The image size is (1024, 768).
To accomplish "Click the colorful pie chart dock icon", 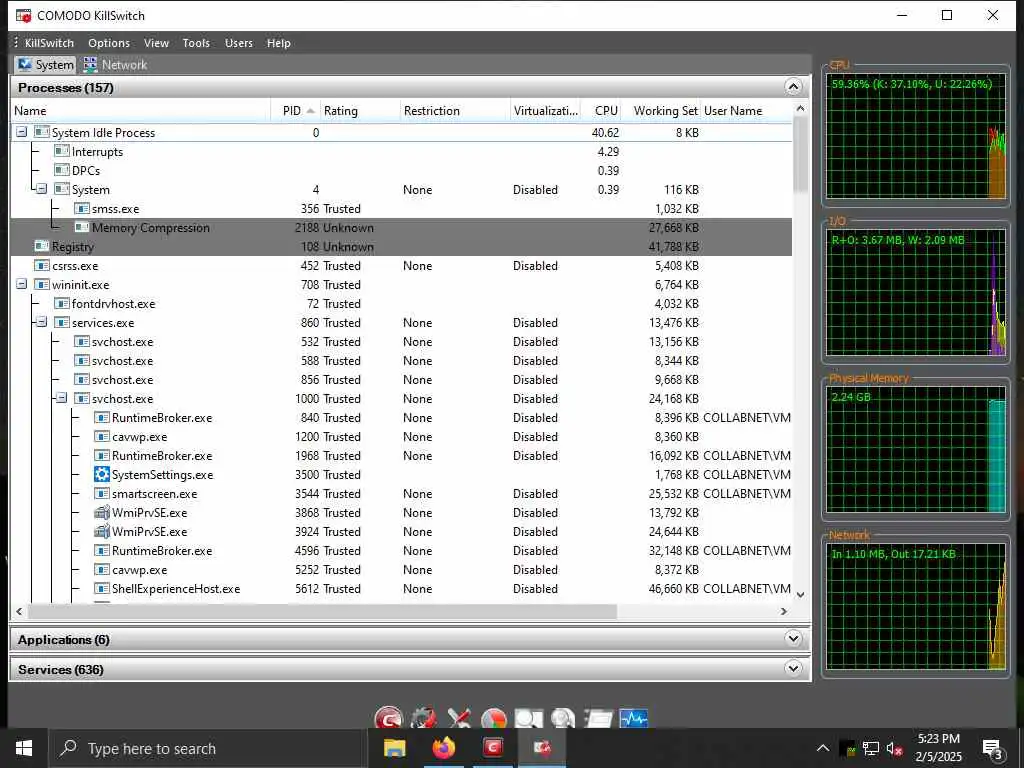I will (494, 718).
